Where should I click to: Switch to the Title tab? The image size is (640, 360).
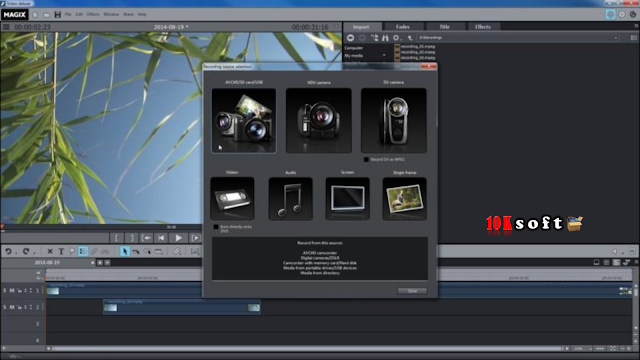(444, 27)
